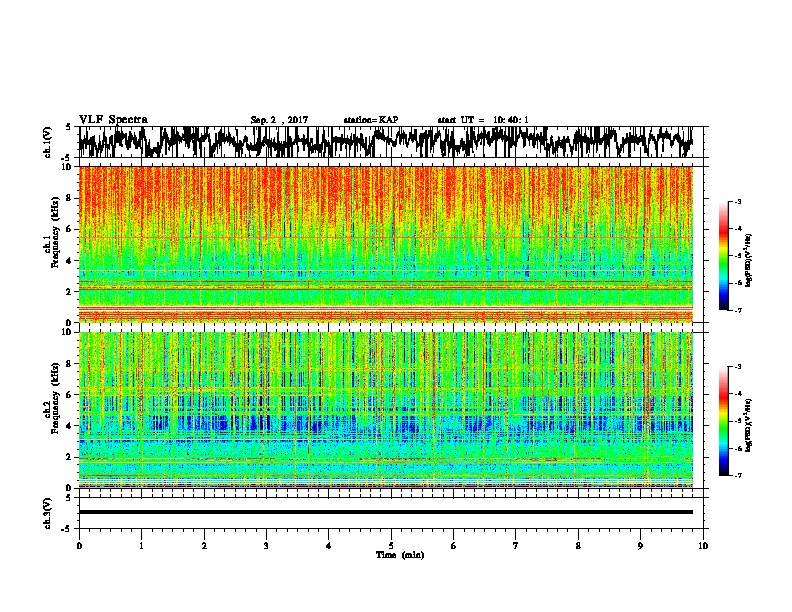Click inside the ch.1 spectrogram panel
This screenshot has width=792, height=612.
[385, 244]
